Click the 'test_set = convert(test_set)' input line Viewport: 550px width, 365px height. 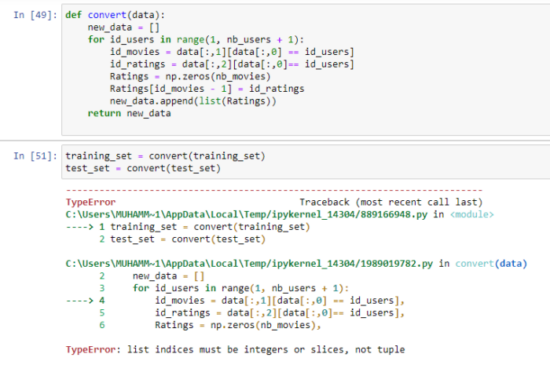coord(143,168)
